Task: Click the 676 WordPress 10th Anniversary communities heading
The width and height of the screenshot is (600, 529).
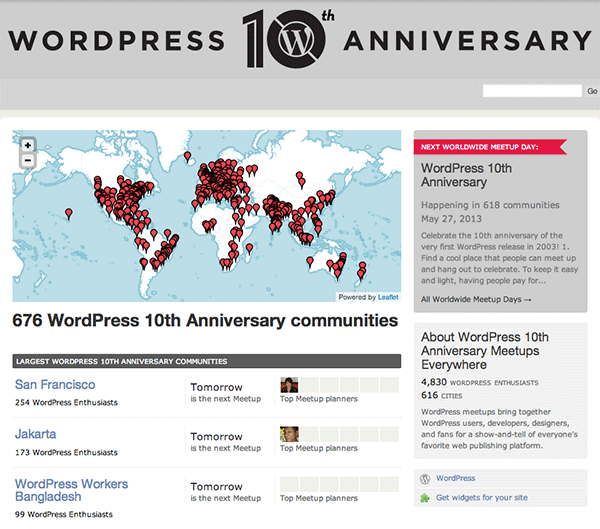Action: (x=205, y=320)
